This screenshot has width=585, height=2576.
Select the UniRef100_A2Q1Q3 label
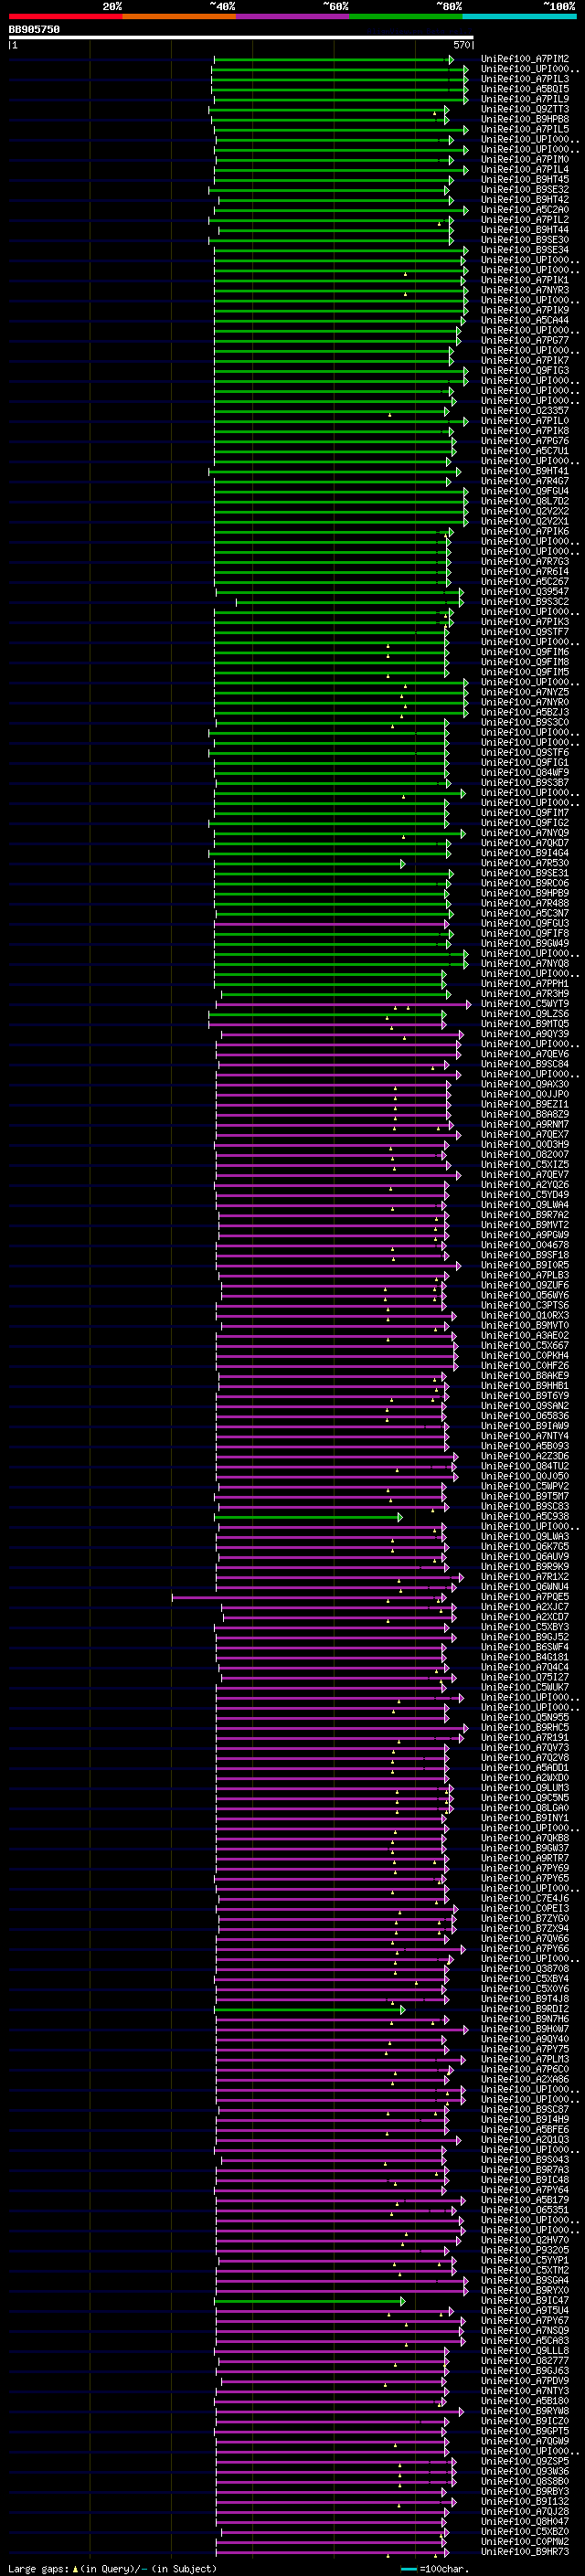(525, 2140)
